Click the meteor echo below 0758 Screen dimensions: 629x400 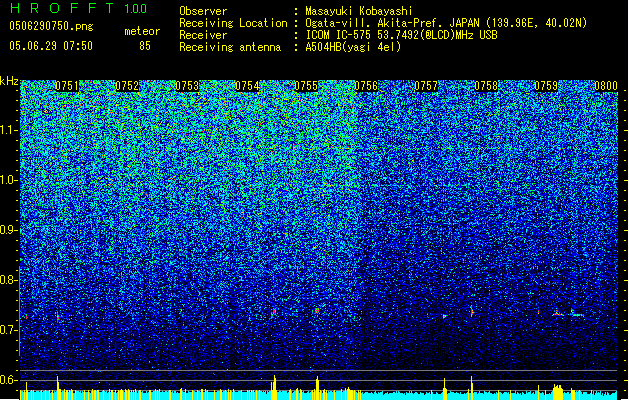coord(472,311)
